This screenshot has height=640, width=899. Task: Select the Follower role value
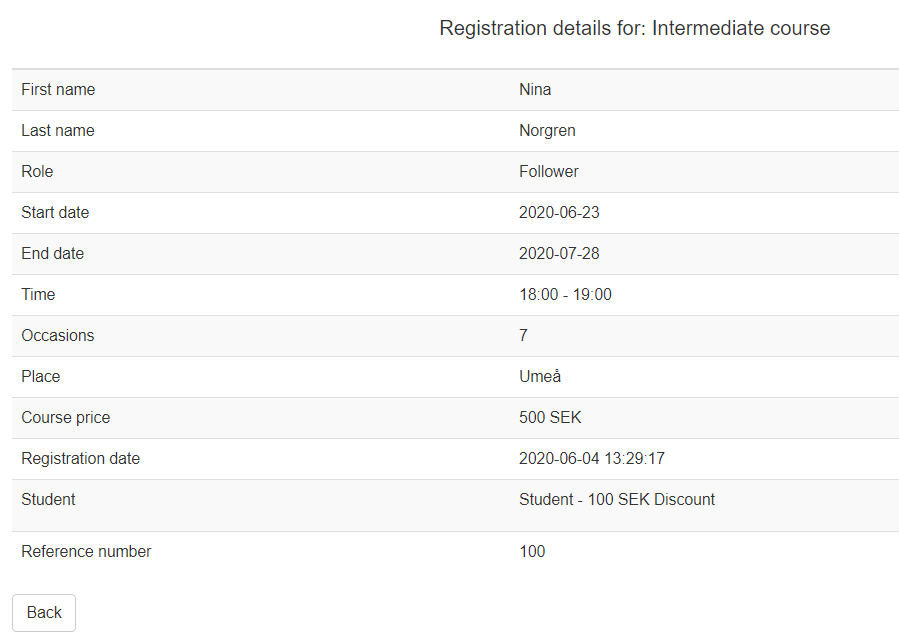tap(548, 172)
